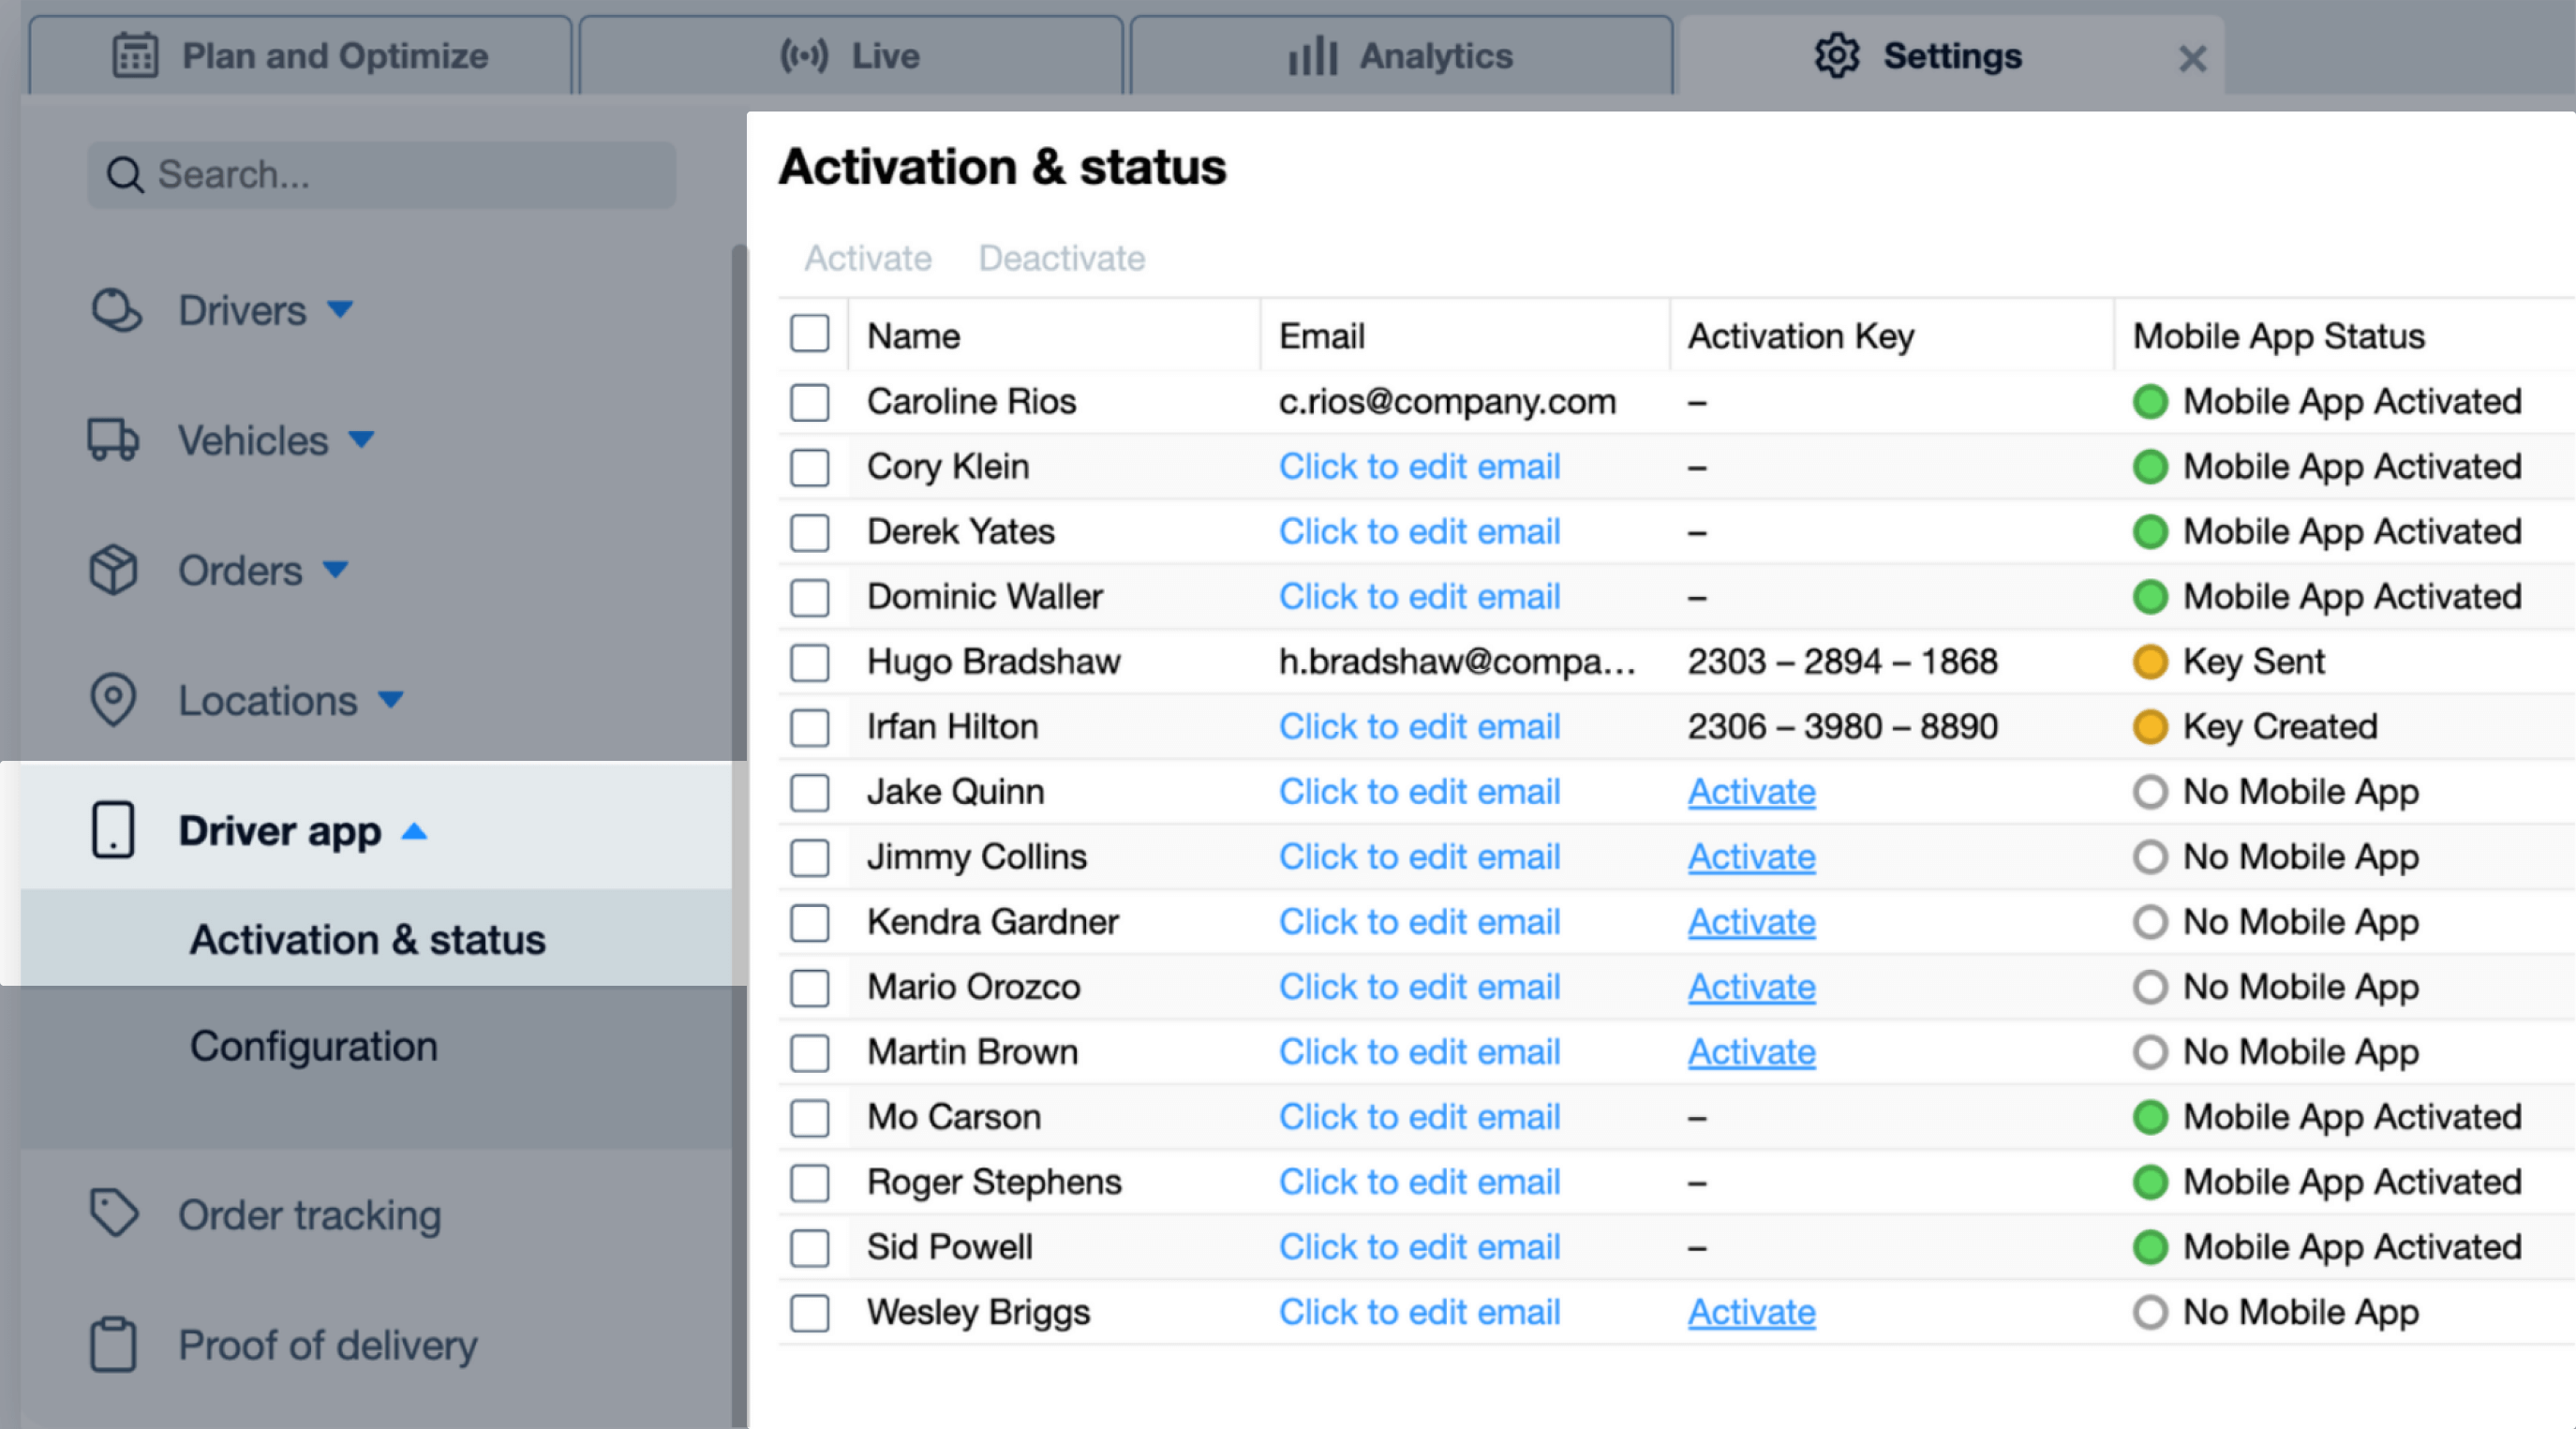
Task: Open the Locations pin icon
Action: [113, 701]
